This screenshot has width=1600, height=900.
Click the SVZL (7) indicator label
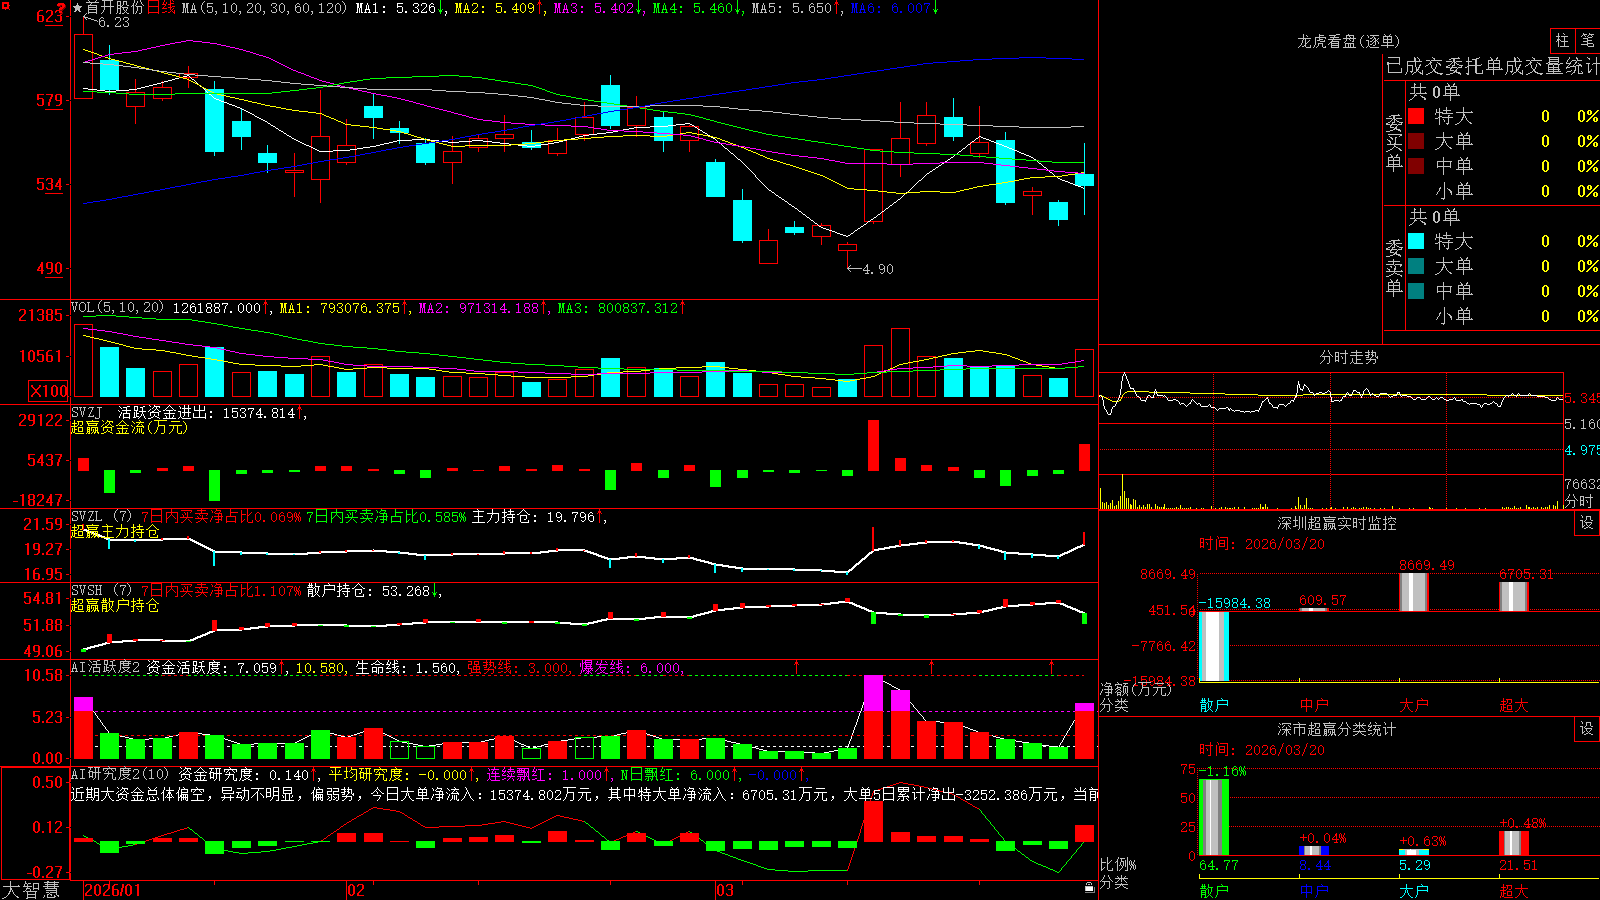[x=101, y=517]
